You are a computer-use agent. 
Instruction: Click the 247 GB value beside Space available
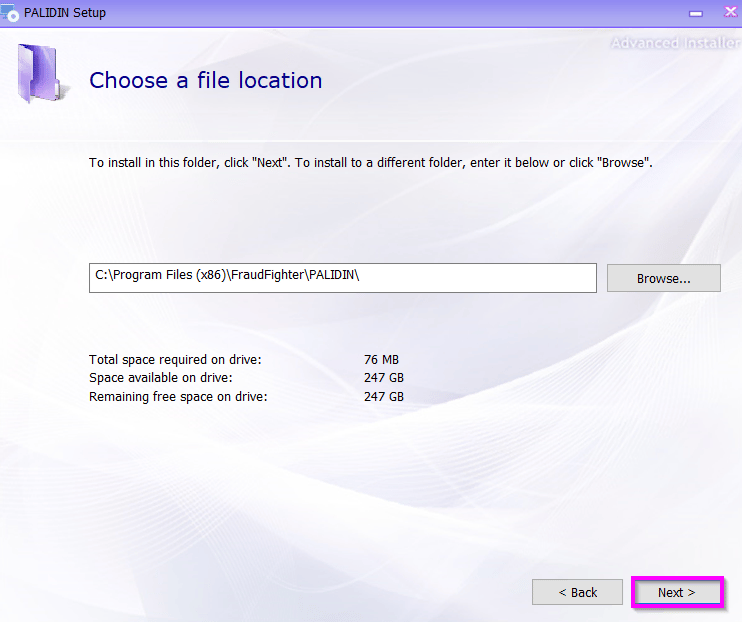[x=384, y=378]
